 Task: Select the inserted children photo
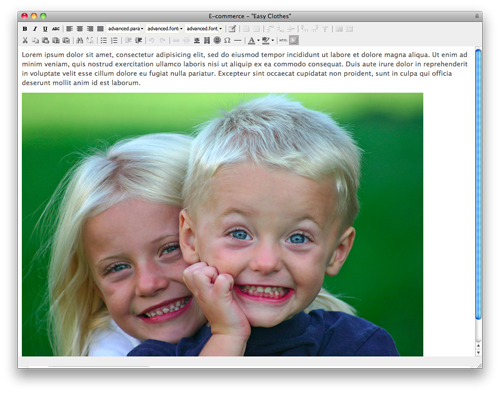[222, 224]
